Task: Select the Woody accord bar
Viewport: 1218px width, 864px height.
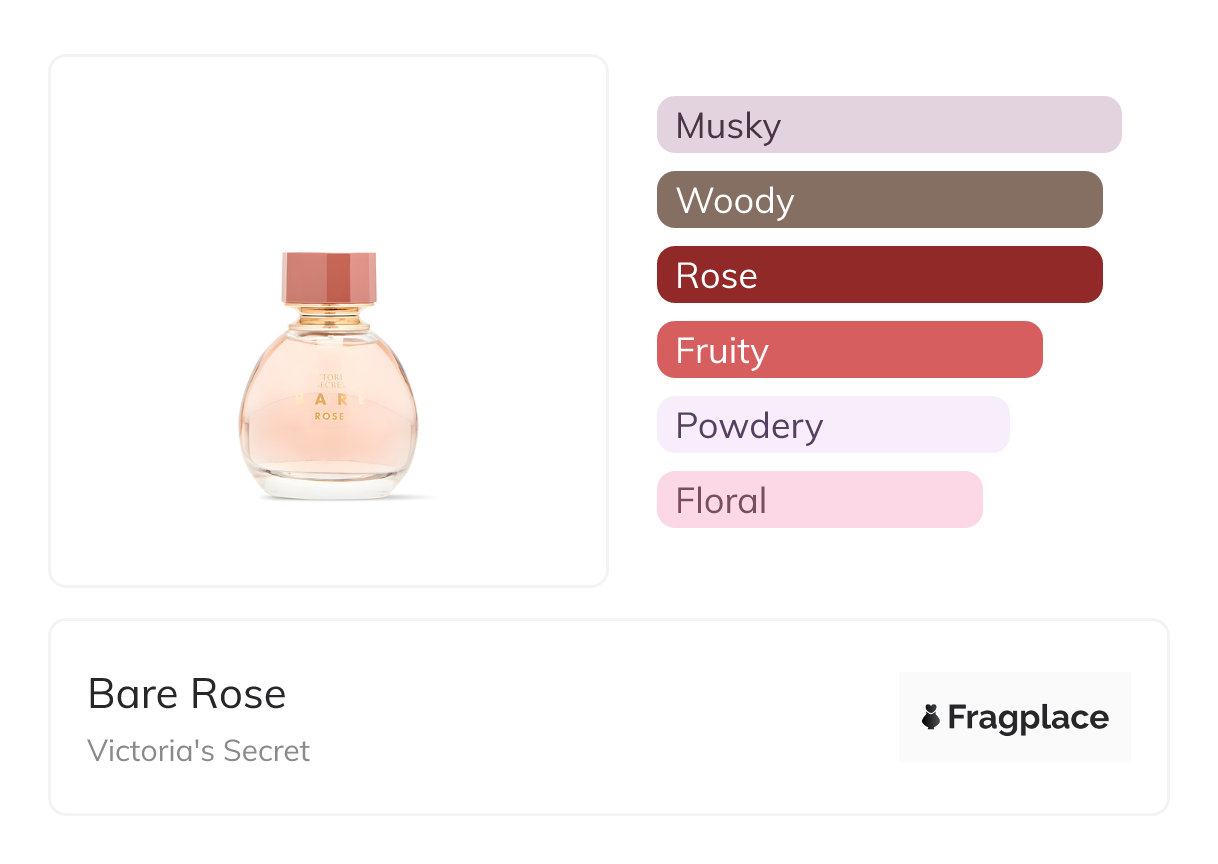Action: point(879,200)
